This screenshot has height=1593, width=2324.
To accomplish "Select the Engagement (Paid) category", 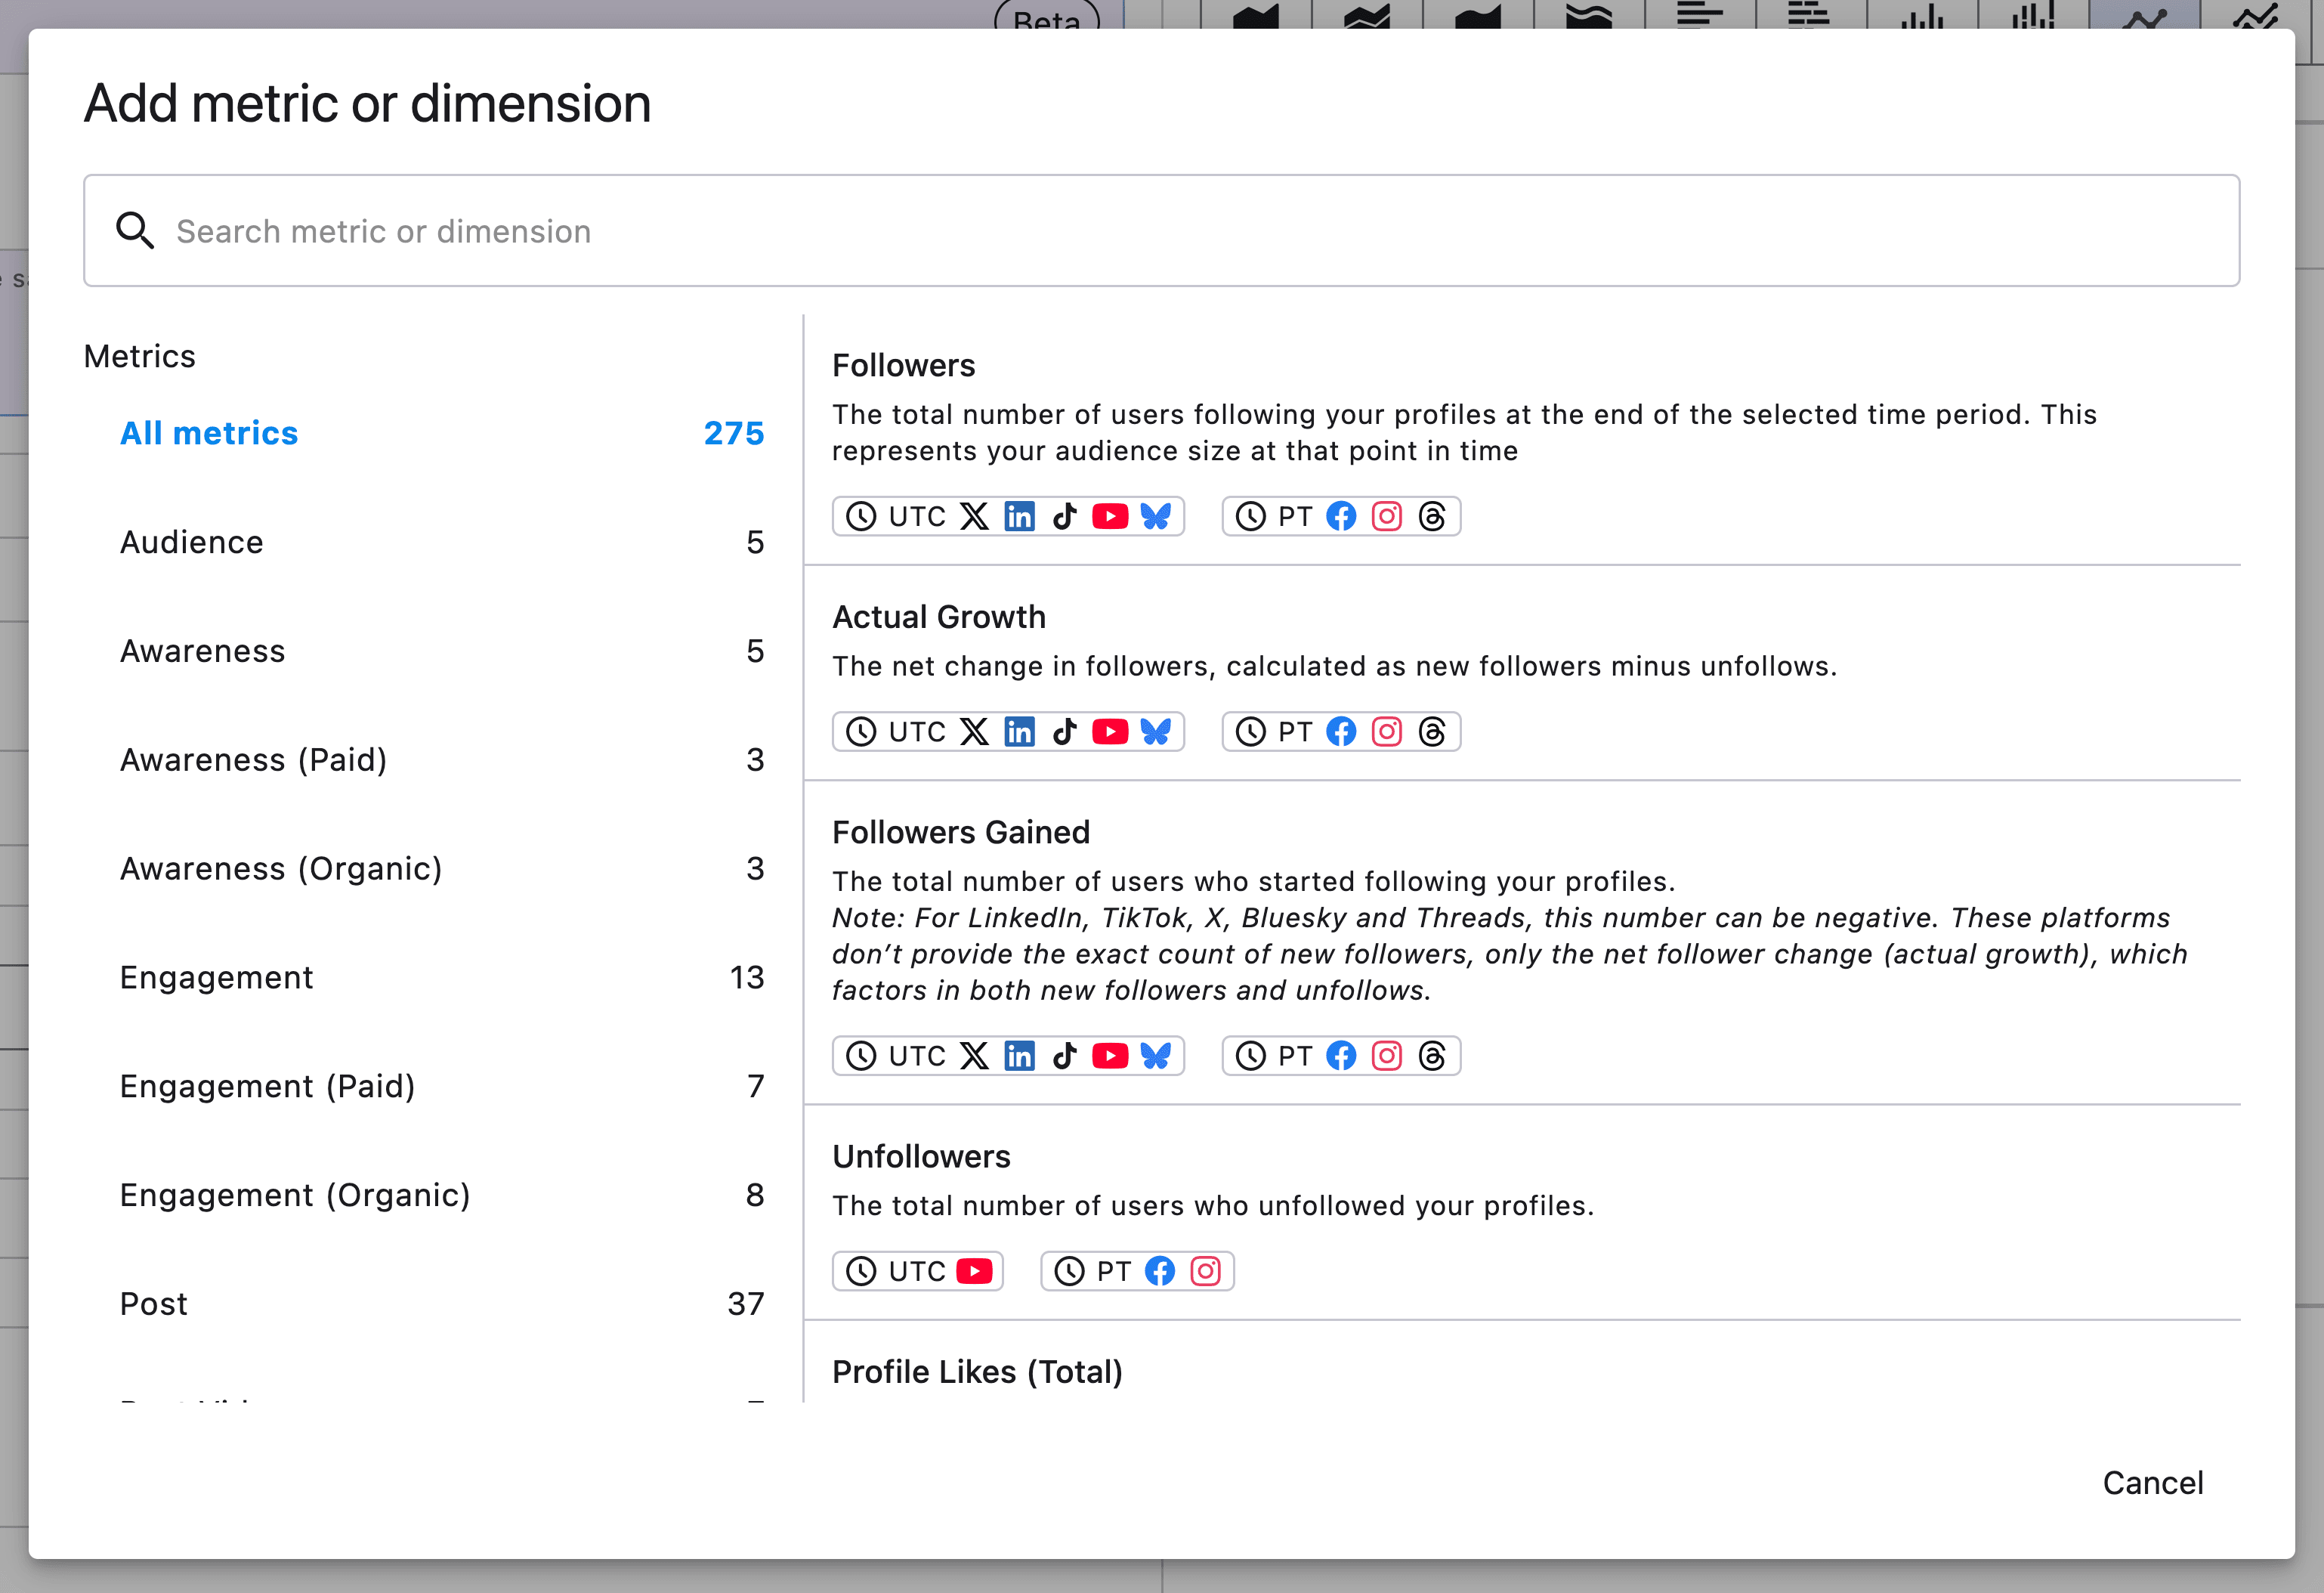I will click(442, 1086).
